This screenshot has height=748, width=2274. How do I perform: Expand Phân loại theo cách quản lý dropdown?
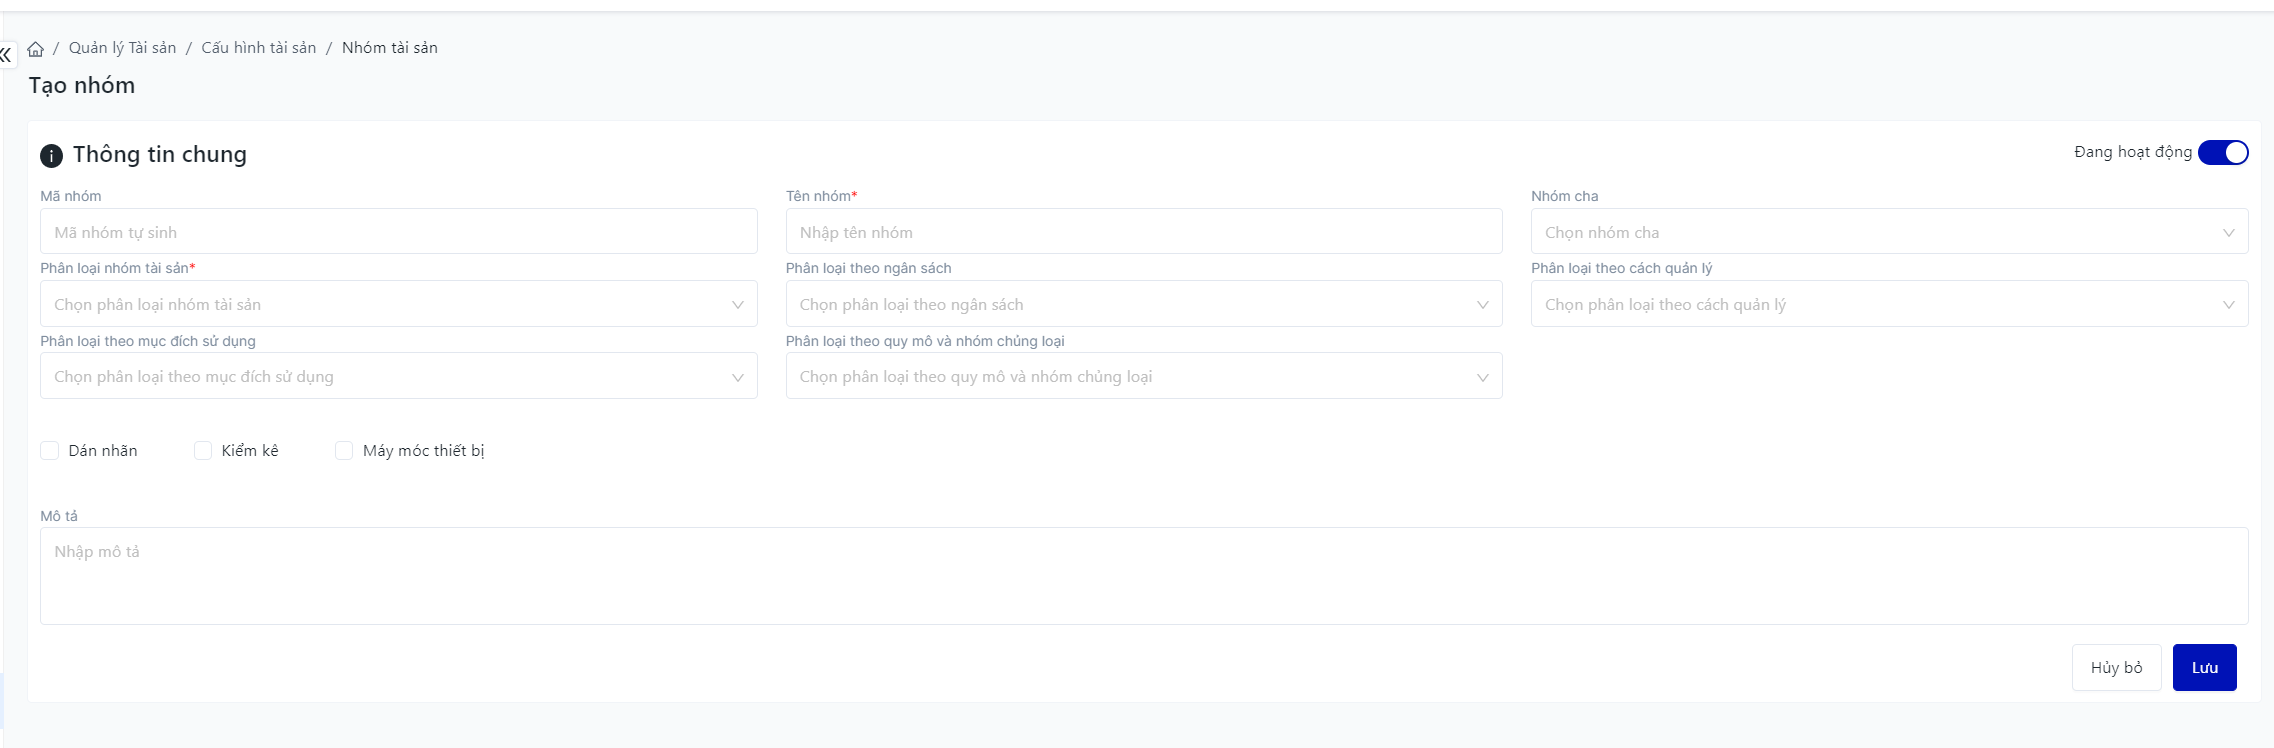pyautogui.click(x=1888, y=304)
